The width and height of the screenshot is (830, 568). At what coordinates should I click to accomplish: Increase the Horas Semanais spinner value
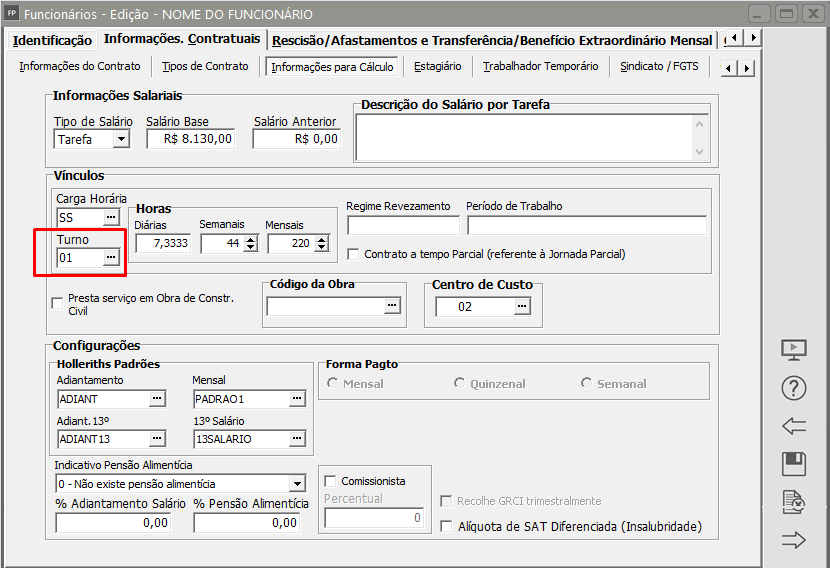tap(250, 238)
